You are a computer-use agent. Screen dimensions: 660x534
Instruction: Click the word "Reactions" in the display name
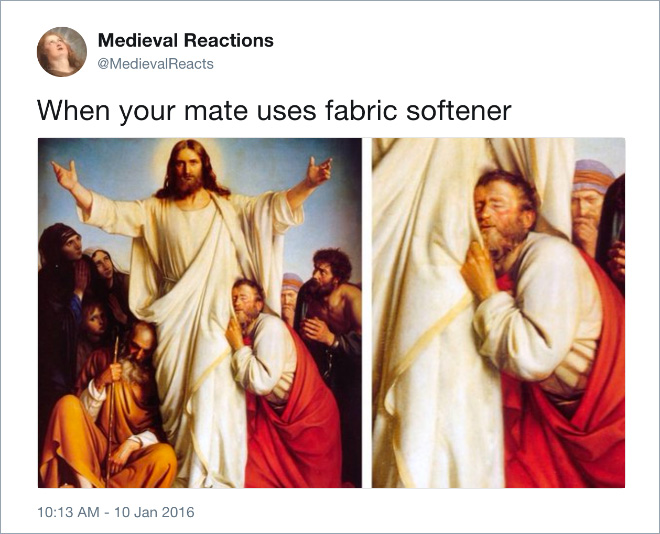[x=229, y=40]
